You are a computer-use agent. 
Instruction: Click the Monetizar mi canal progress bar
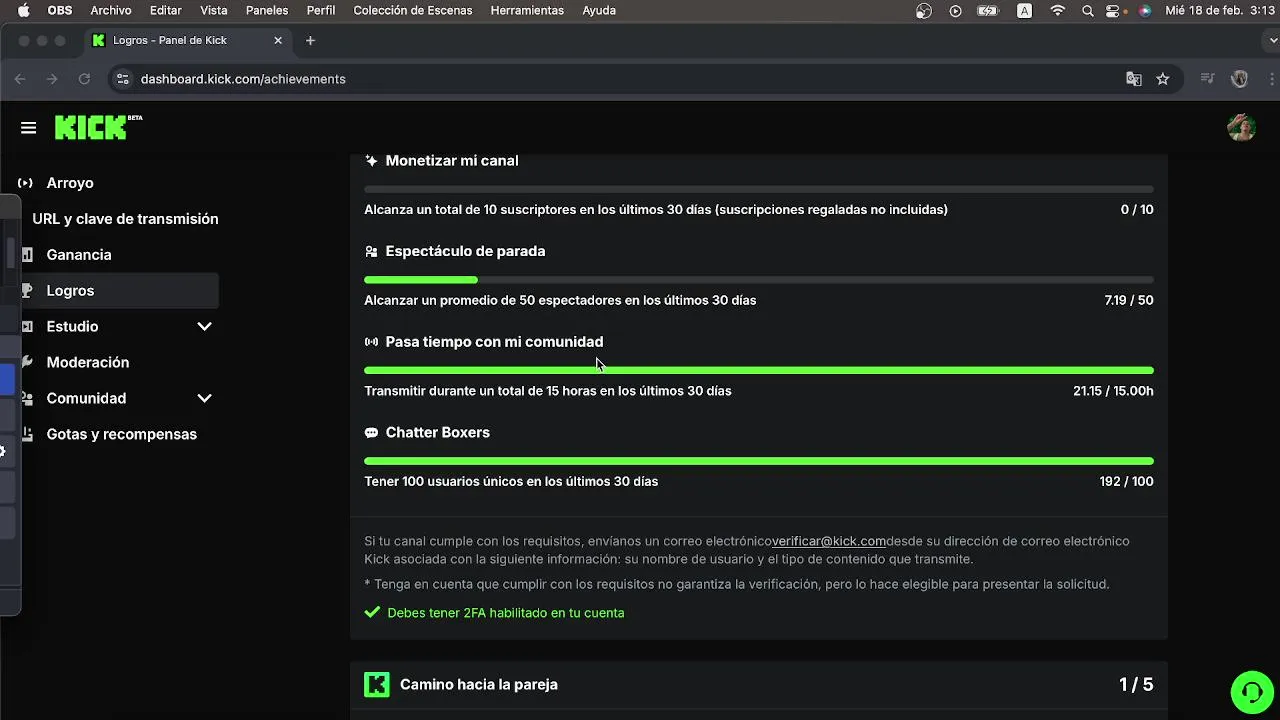pyautogui.click(x=759, y=189)
